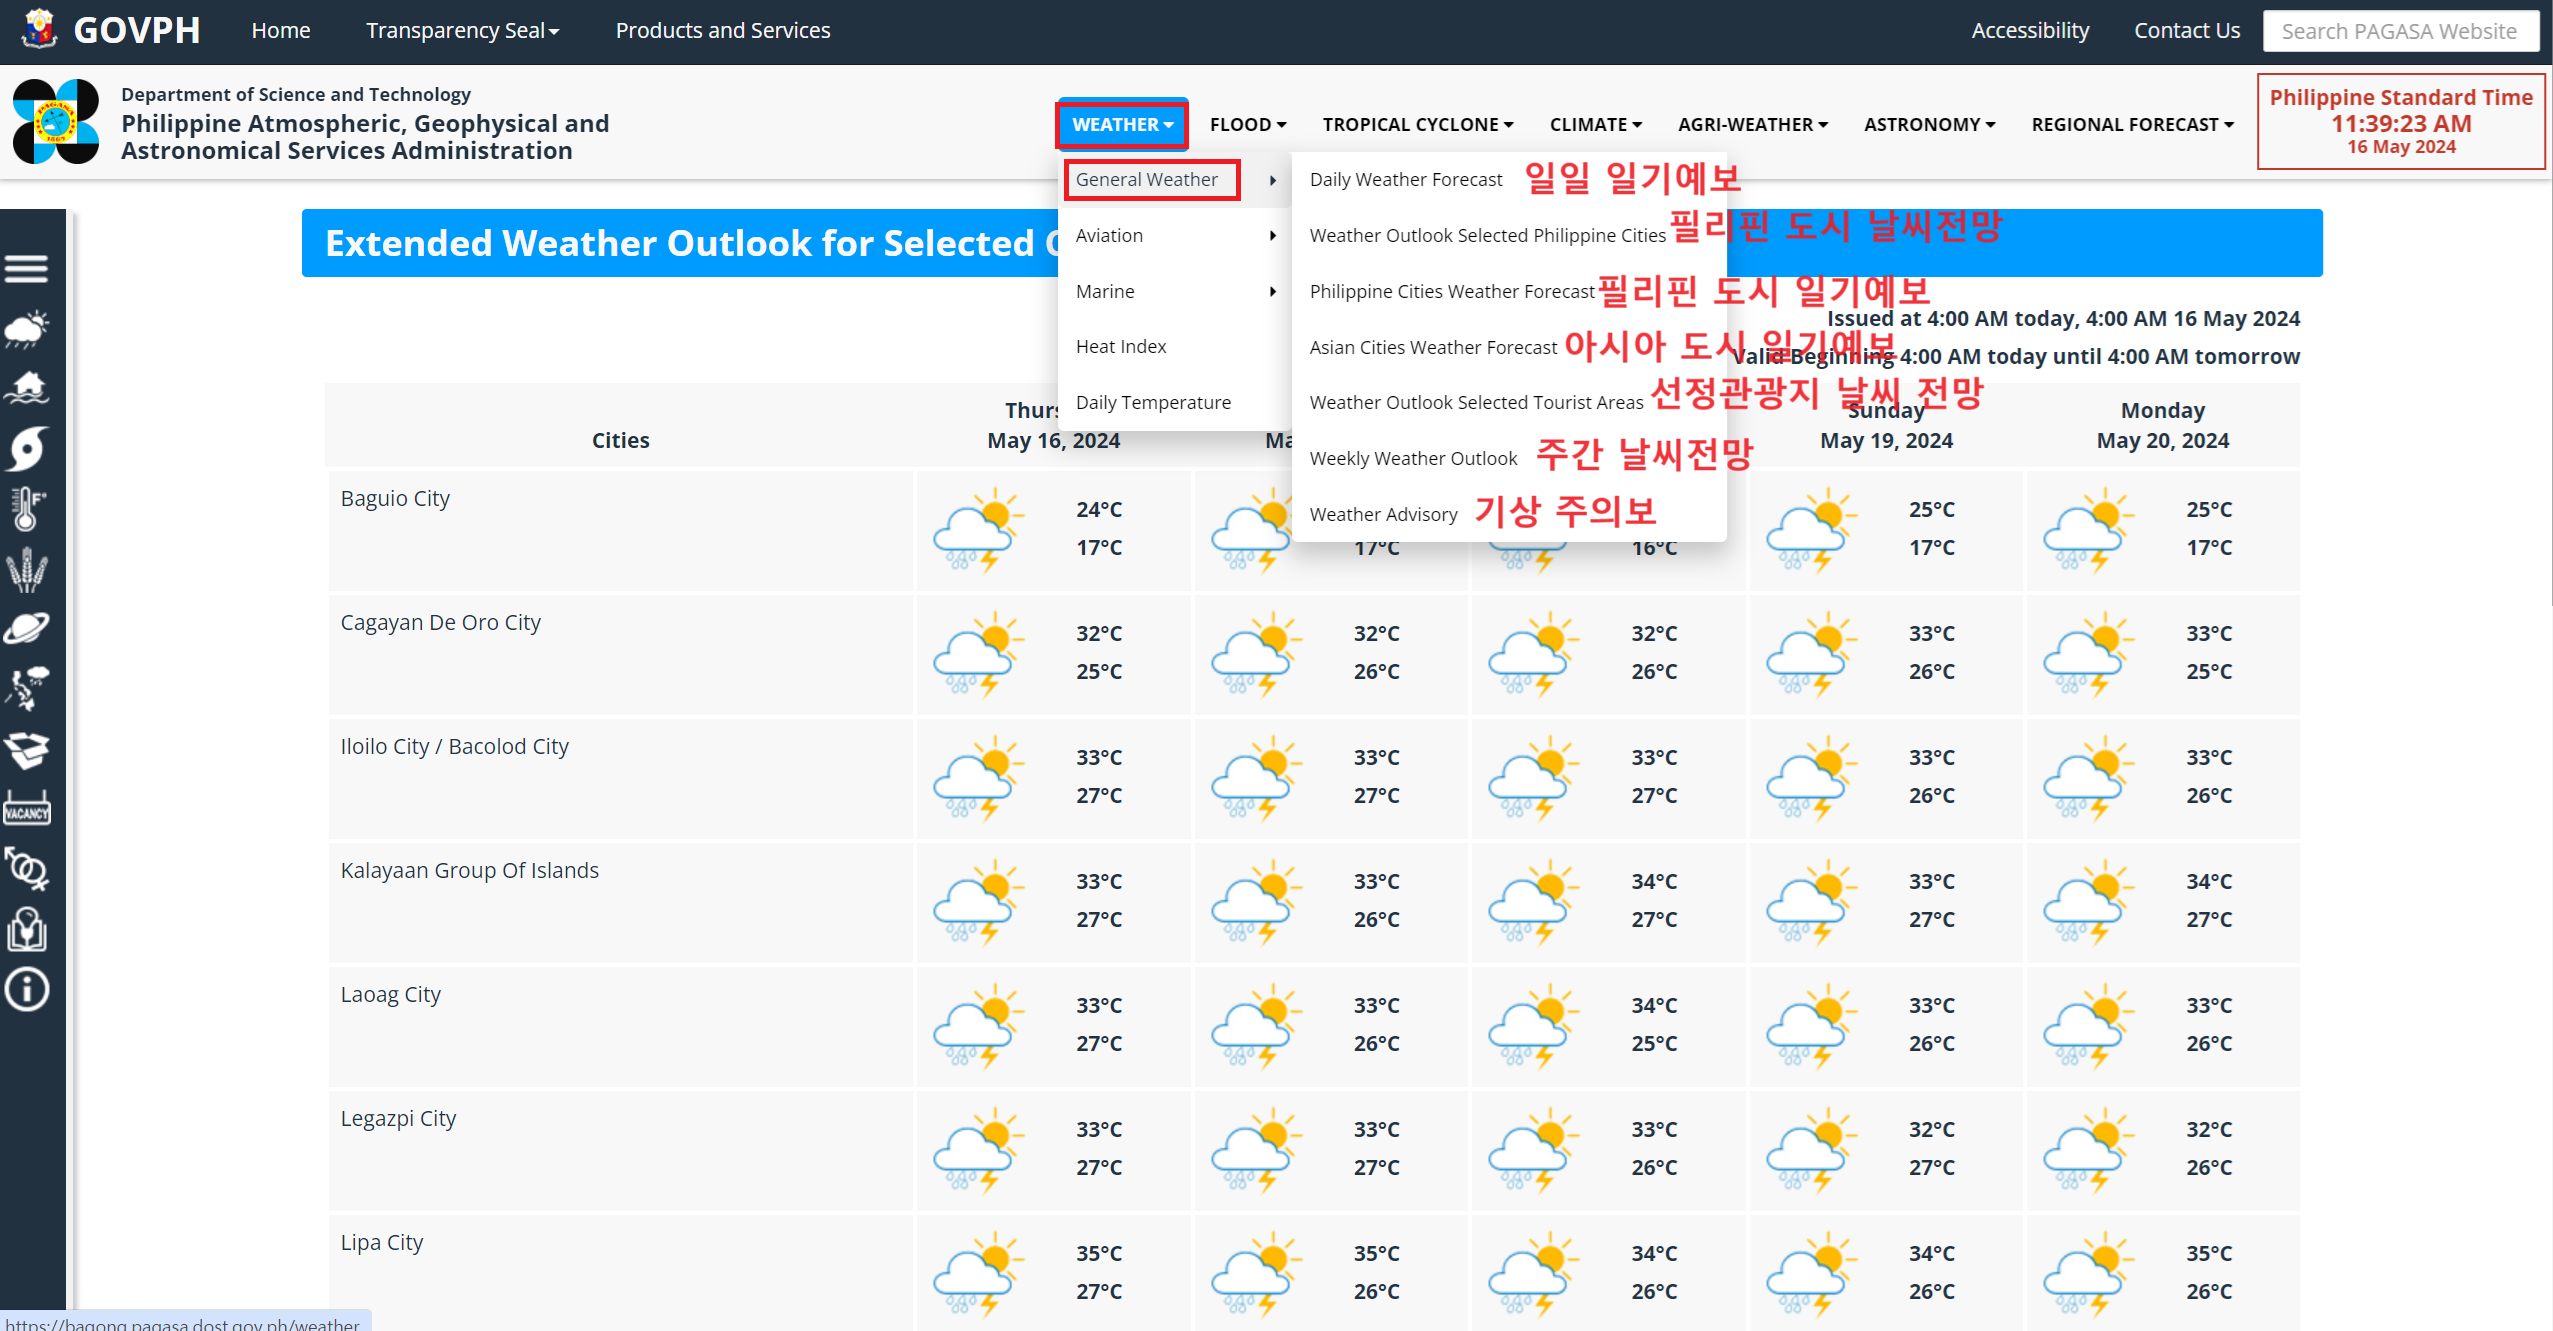The height and width of the screenshot is (1331, 2553).
Task: Click the thermometer climate sidebar icon
Action: click(x=27, y=508)
